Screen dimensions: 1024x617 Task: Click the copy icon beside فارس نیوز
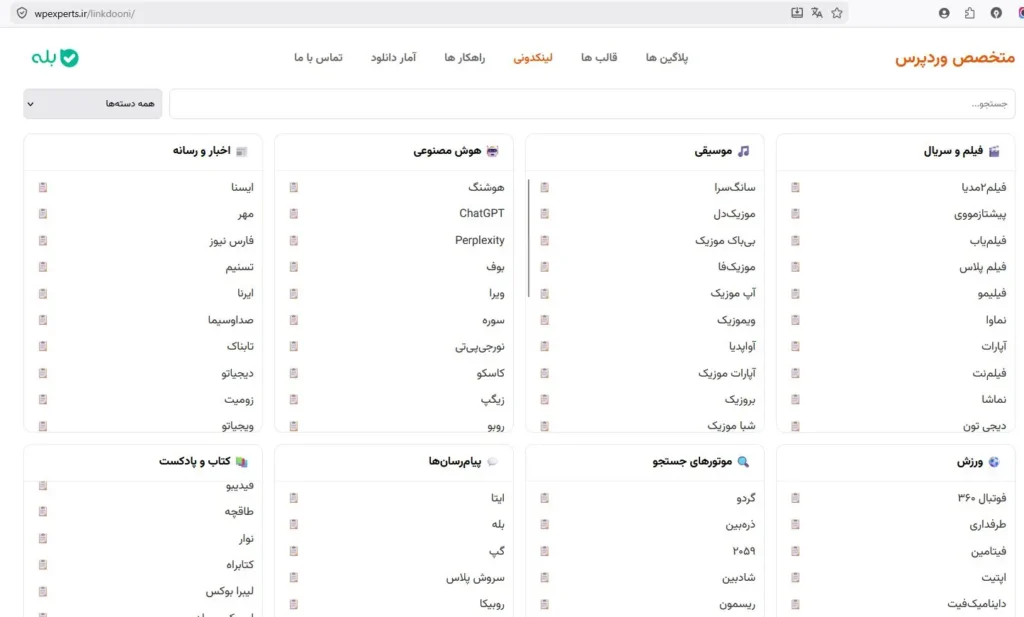pyautogui.click(x=43, y=240)
